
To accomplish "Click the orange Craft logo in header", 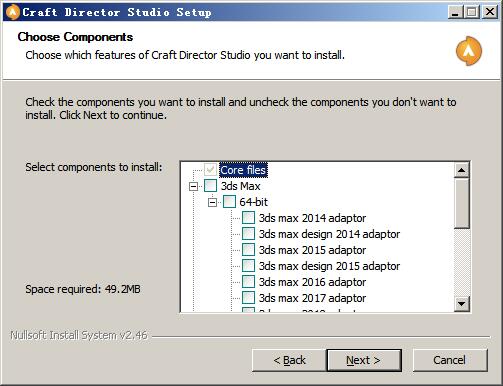I will coord(469,51).
